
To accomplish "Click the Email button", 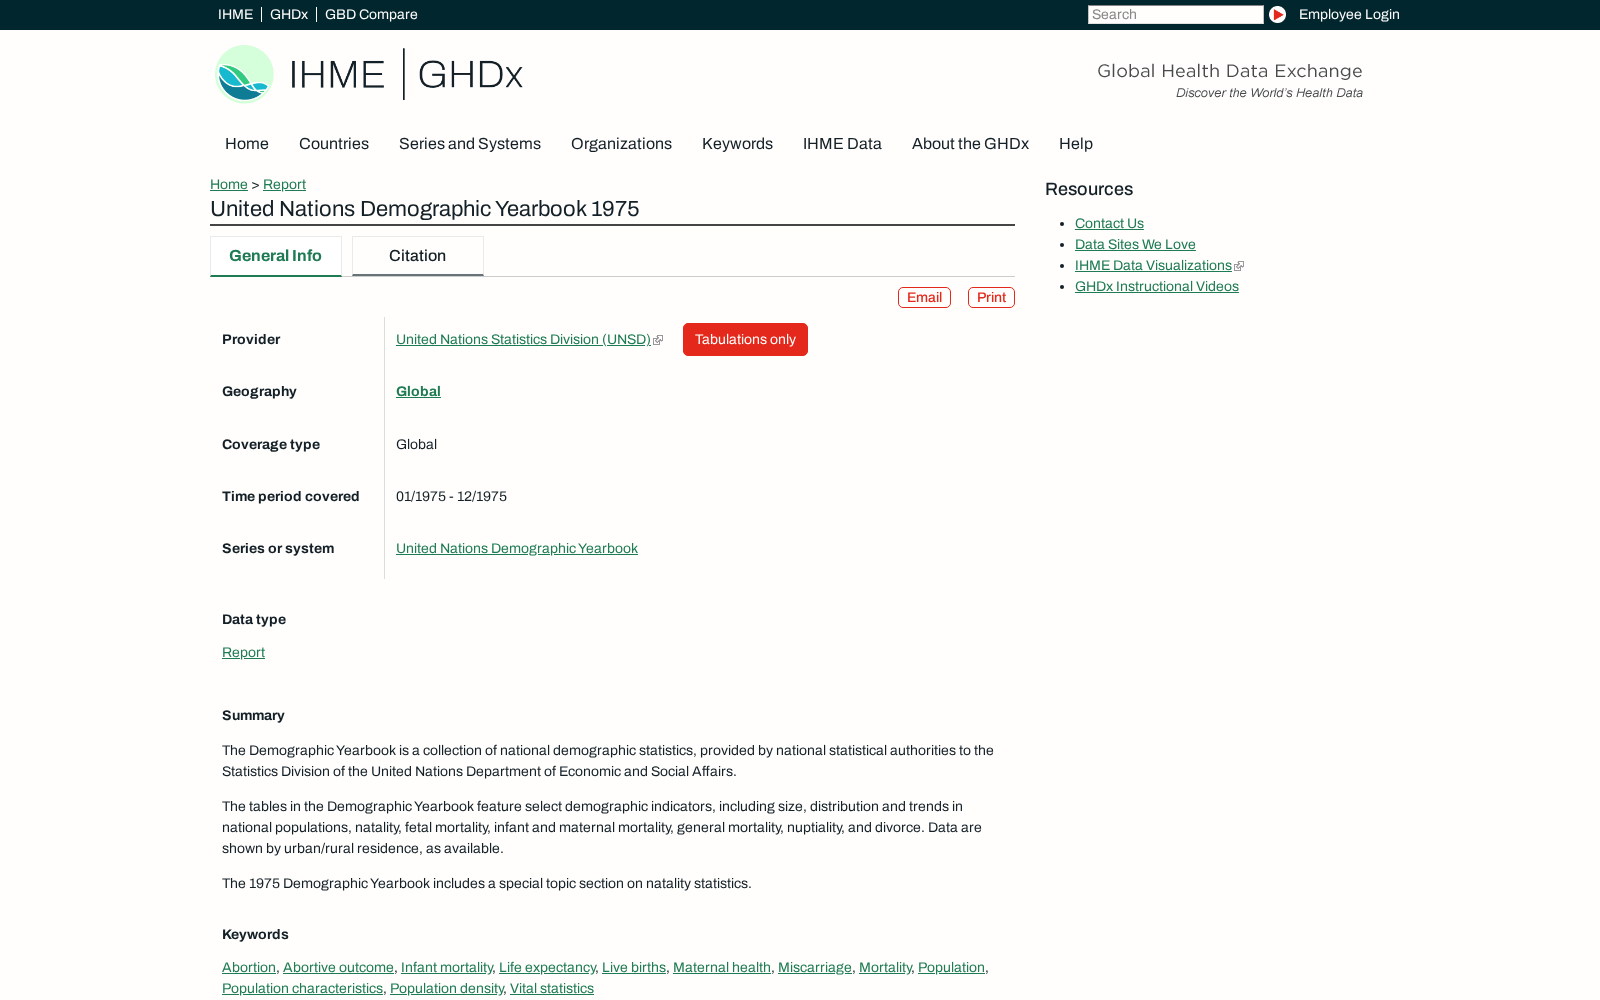I will click(x=924, y=297).
